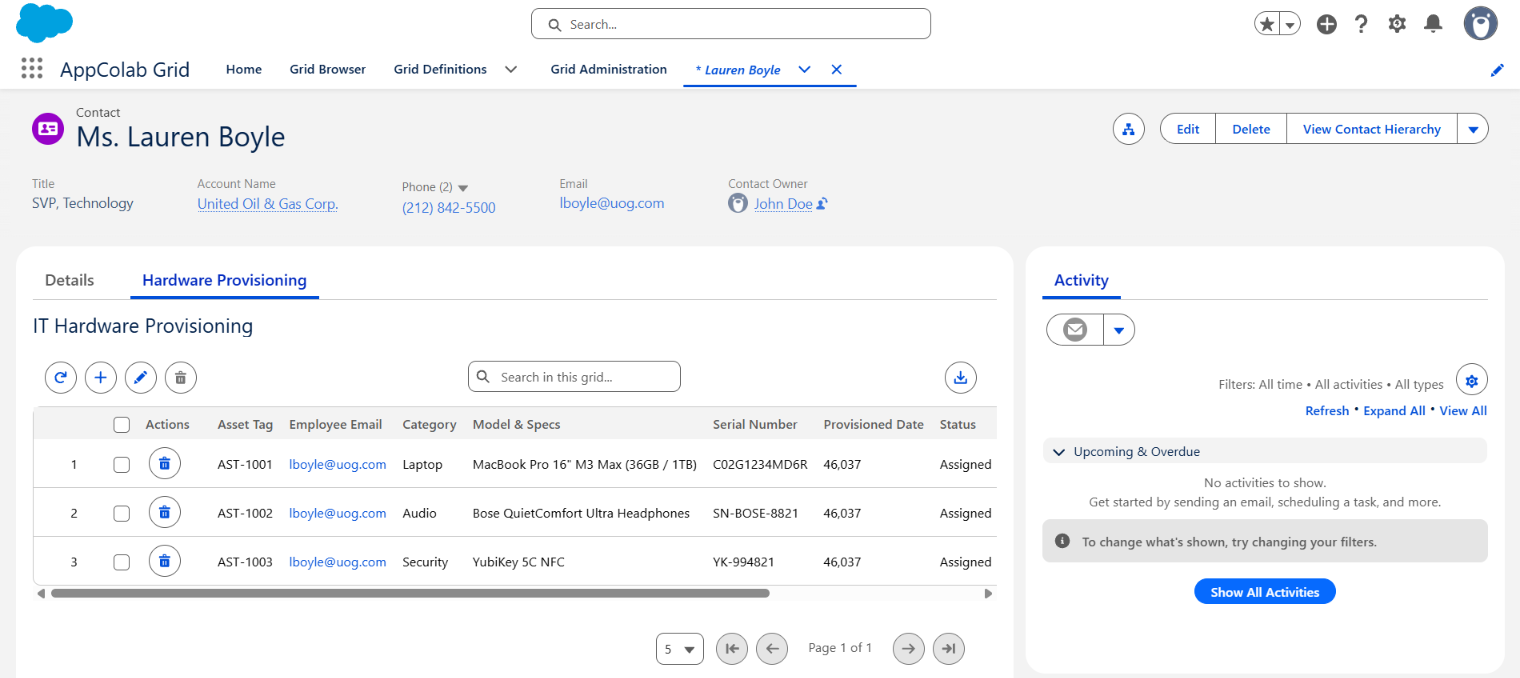The height and width of the screenshot is (678, 1520).
Task: Check the box for row AST-1002
Action: click(122, 513)
